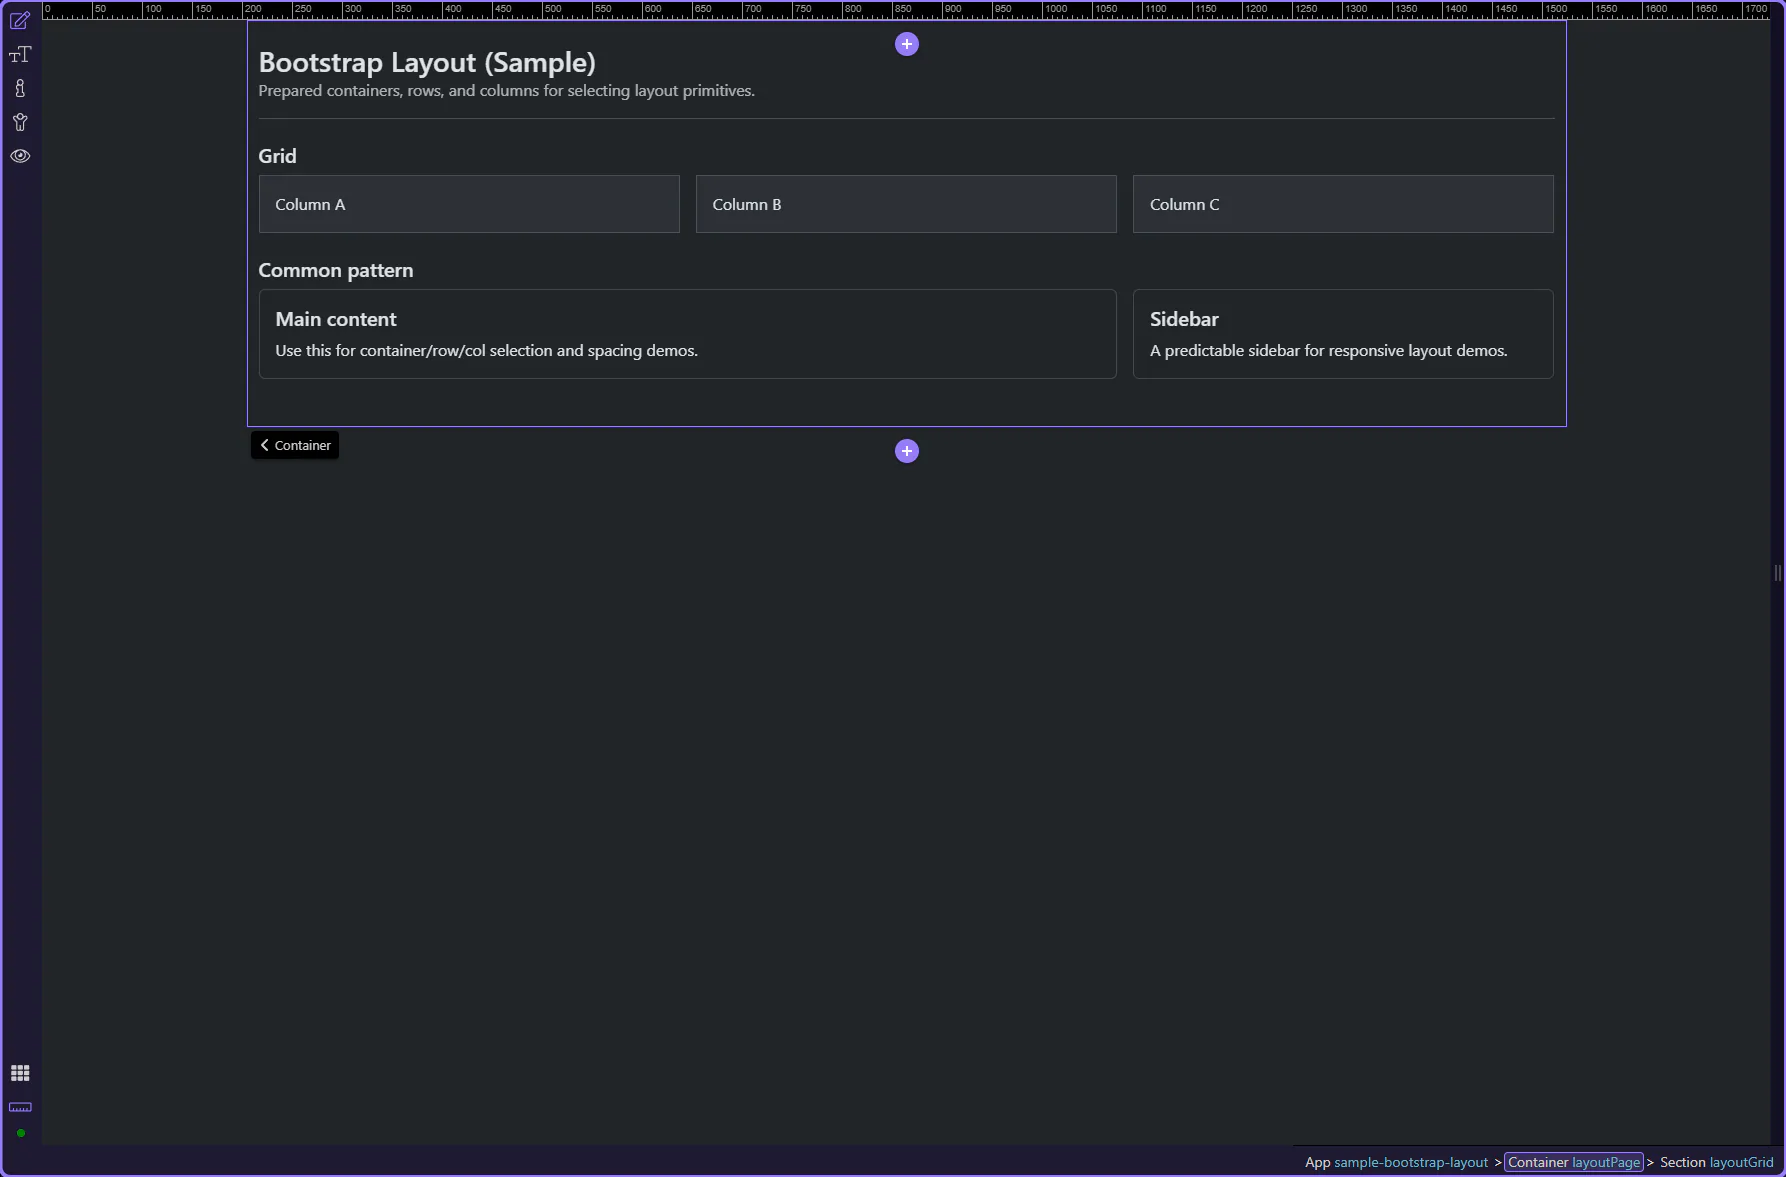The width and height of the screenshot is (1786, 1177).
Task: Click the Sidebar card
Action: click(x=1342, y=334)
